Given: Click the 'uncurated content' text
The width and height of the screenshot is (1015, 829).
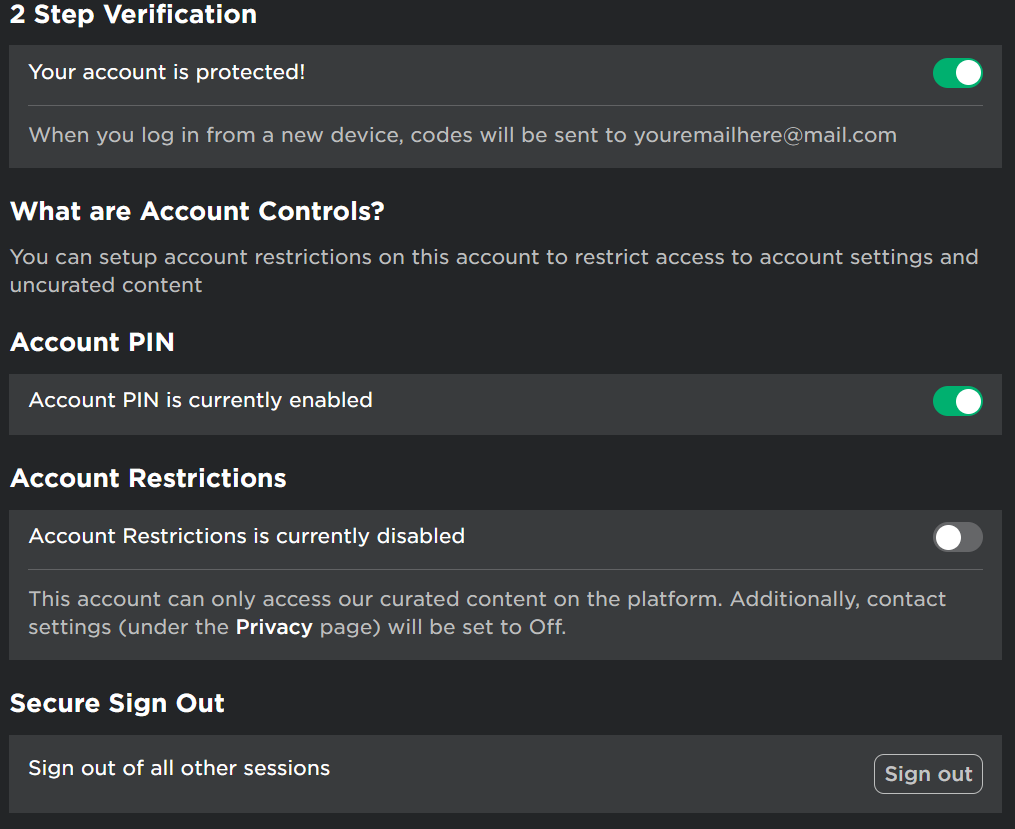Looking at the screenshot, I should pyautogui.click(x=106, y=285).
